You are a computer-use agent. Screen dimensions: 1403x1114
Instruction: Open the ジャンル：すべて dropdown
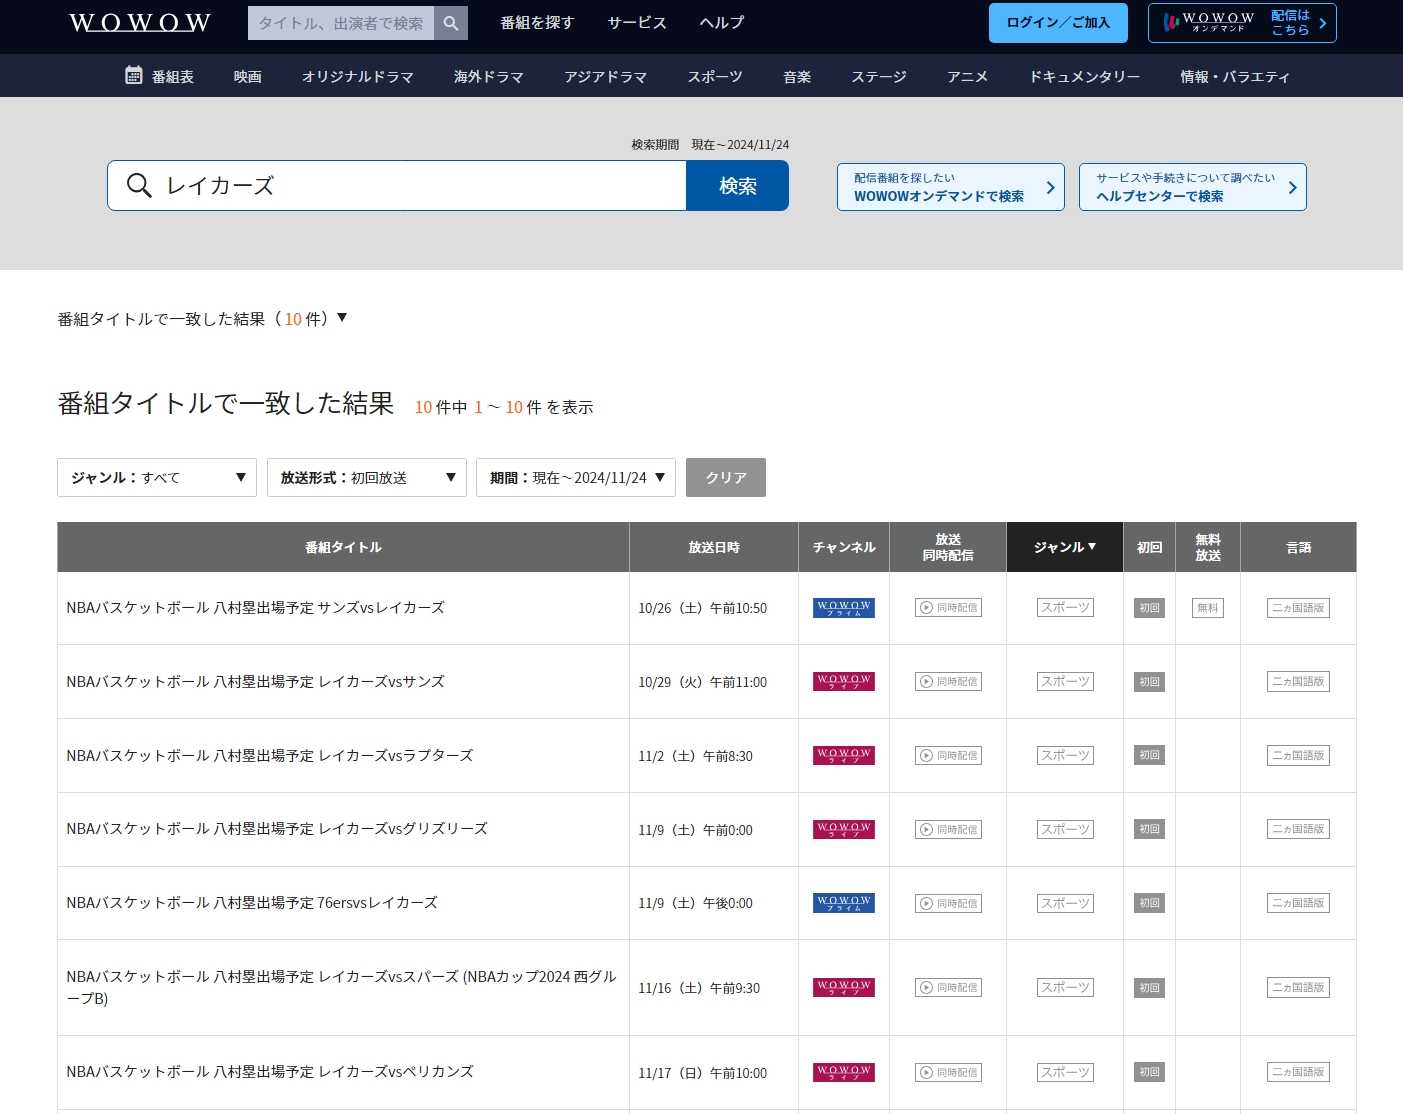pyautogui.click(x=157, y=478)
